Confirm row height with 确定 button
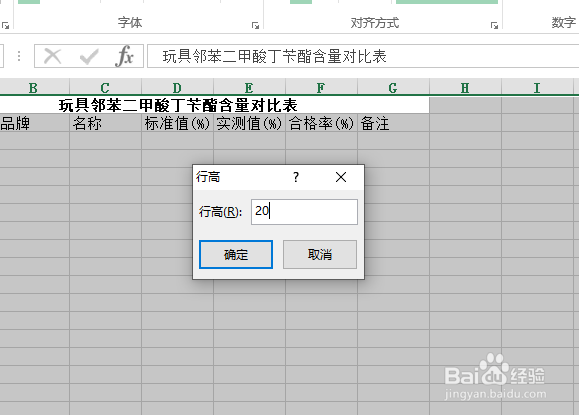Image resolution: width=579 pixels, height=415 pixels. (236, 254)
